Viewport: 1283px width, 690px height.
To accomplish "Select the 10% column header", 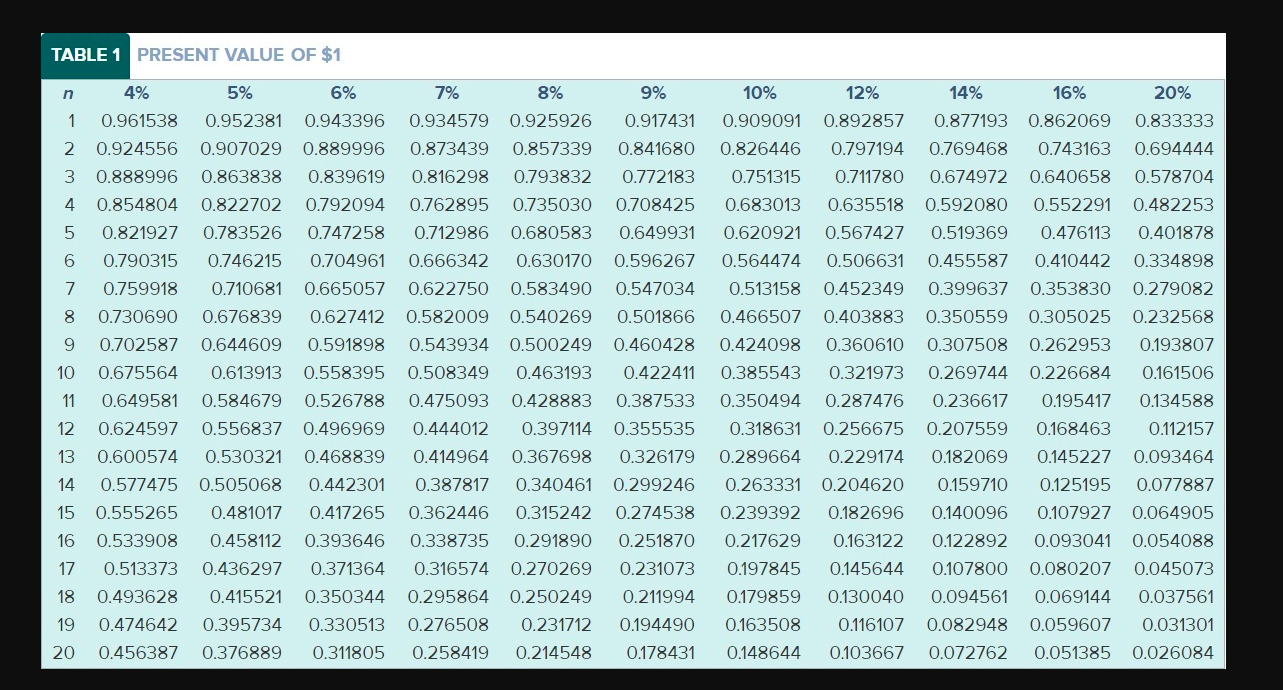I will 760,93.
